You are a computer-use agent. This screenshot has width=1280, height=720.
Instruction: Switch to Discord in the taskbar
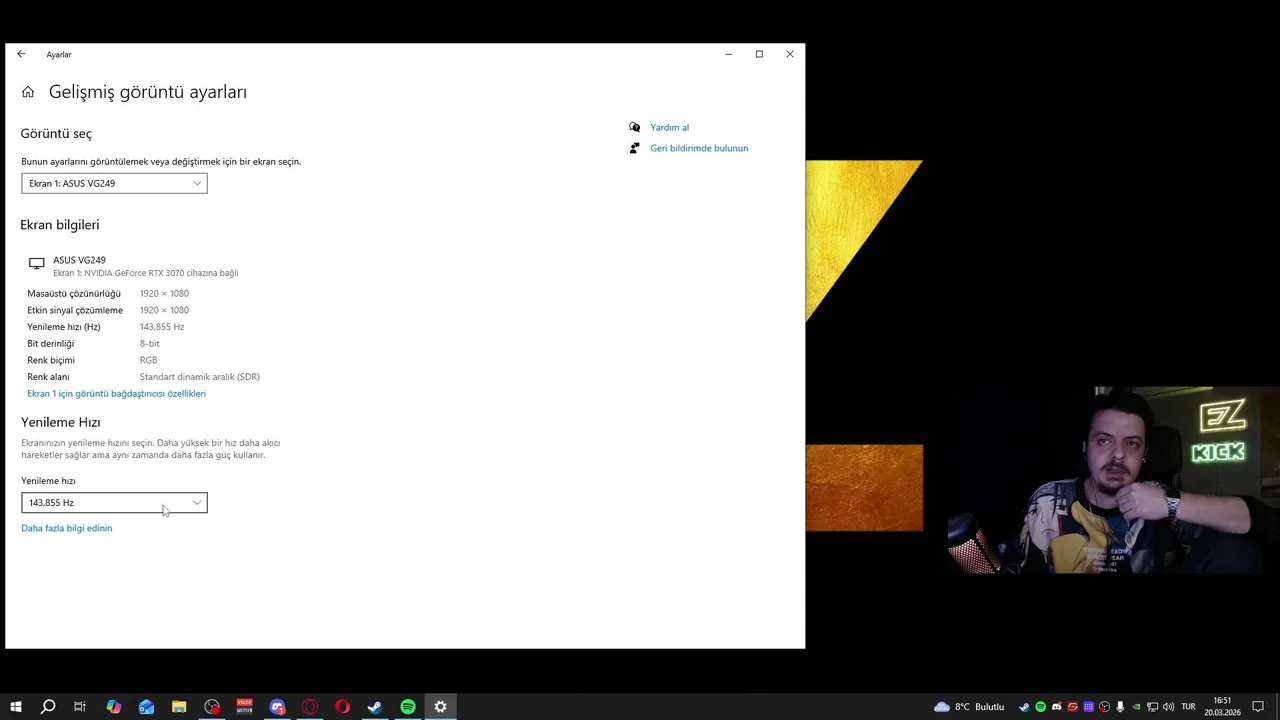click(x=277, y=707)
